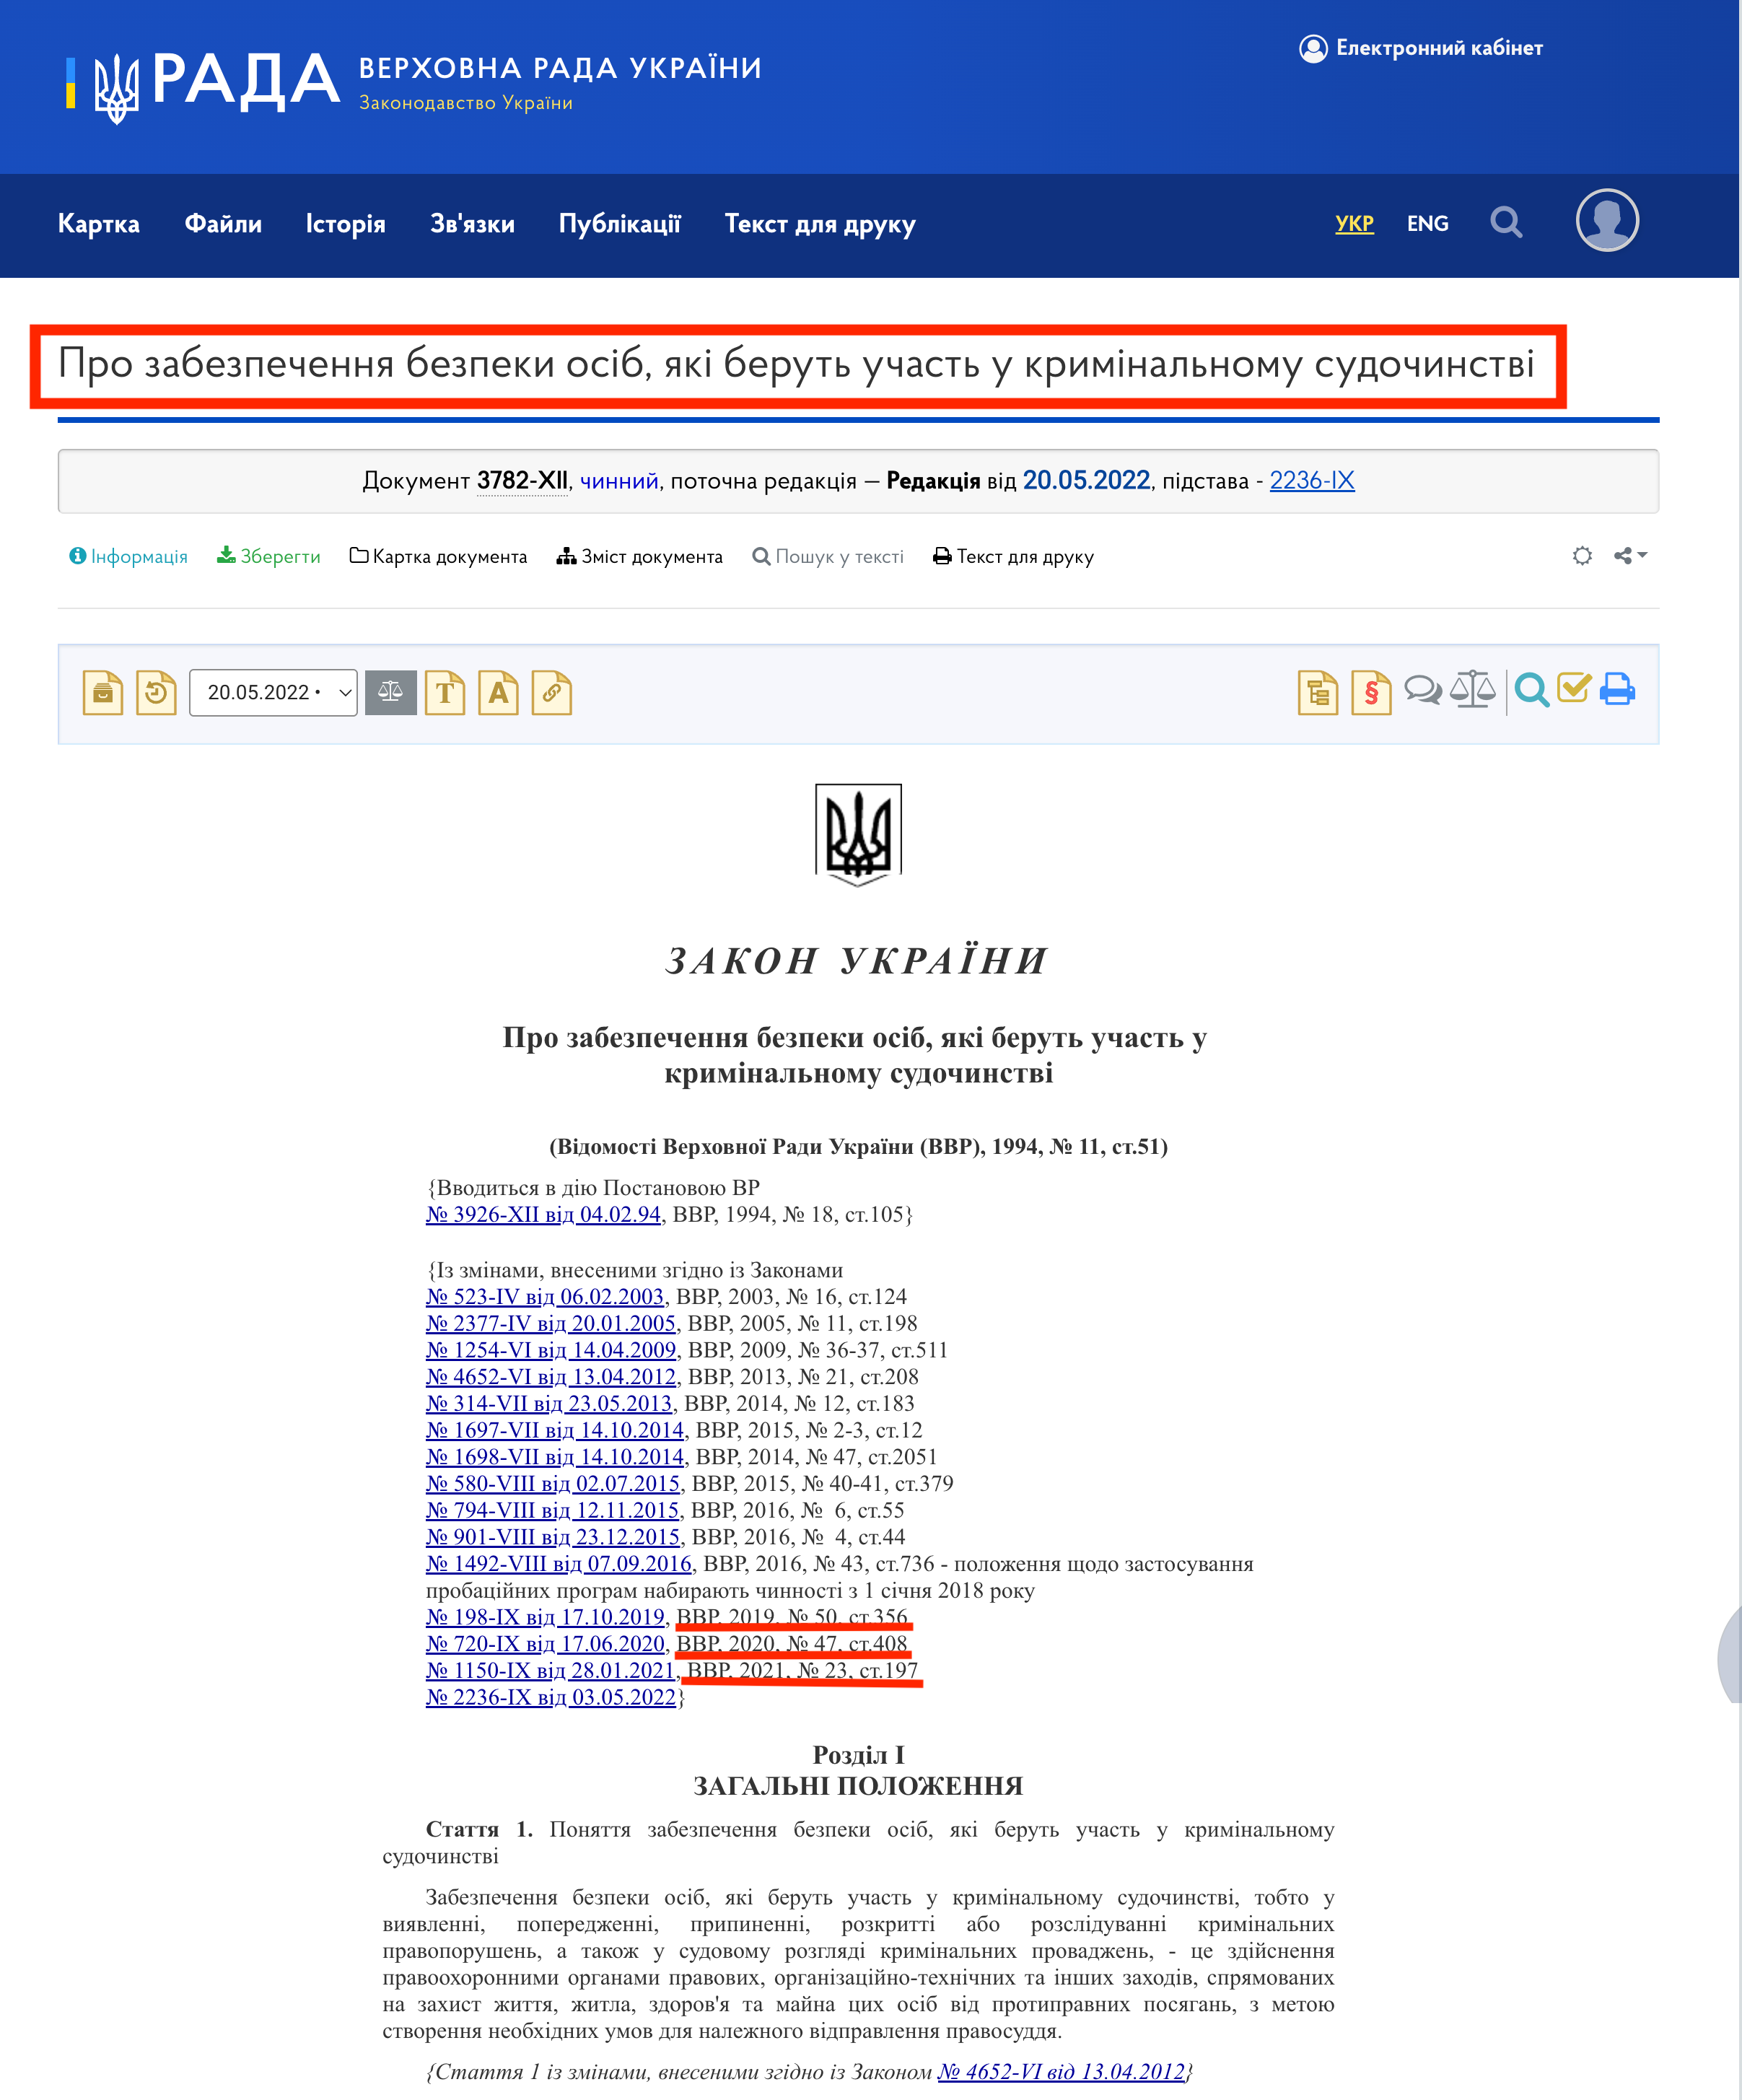Expand the share options dropdown

pos(1630,555)
